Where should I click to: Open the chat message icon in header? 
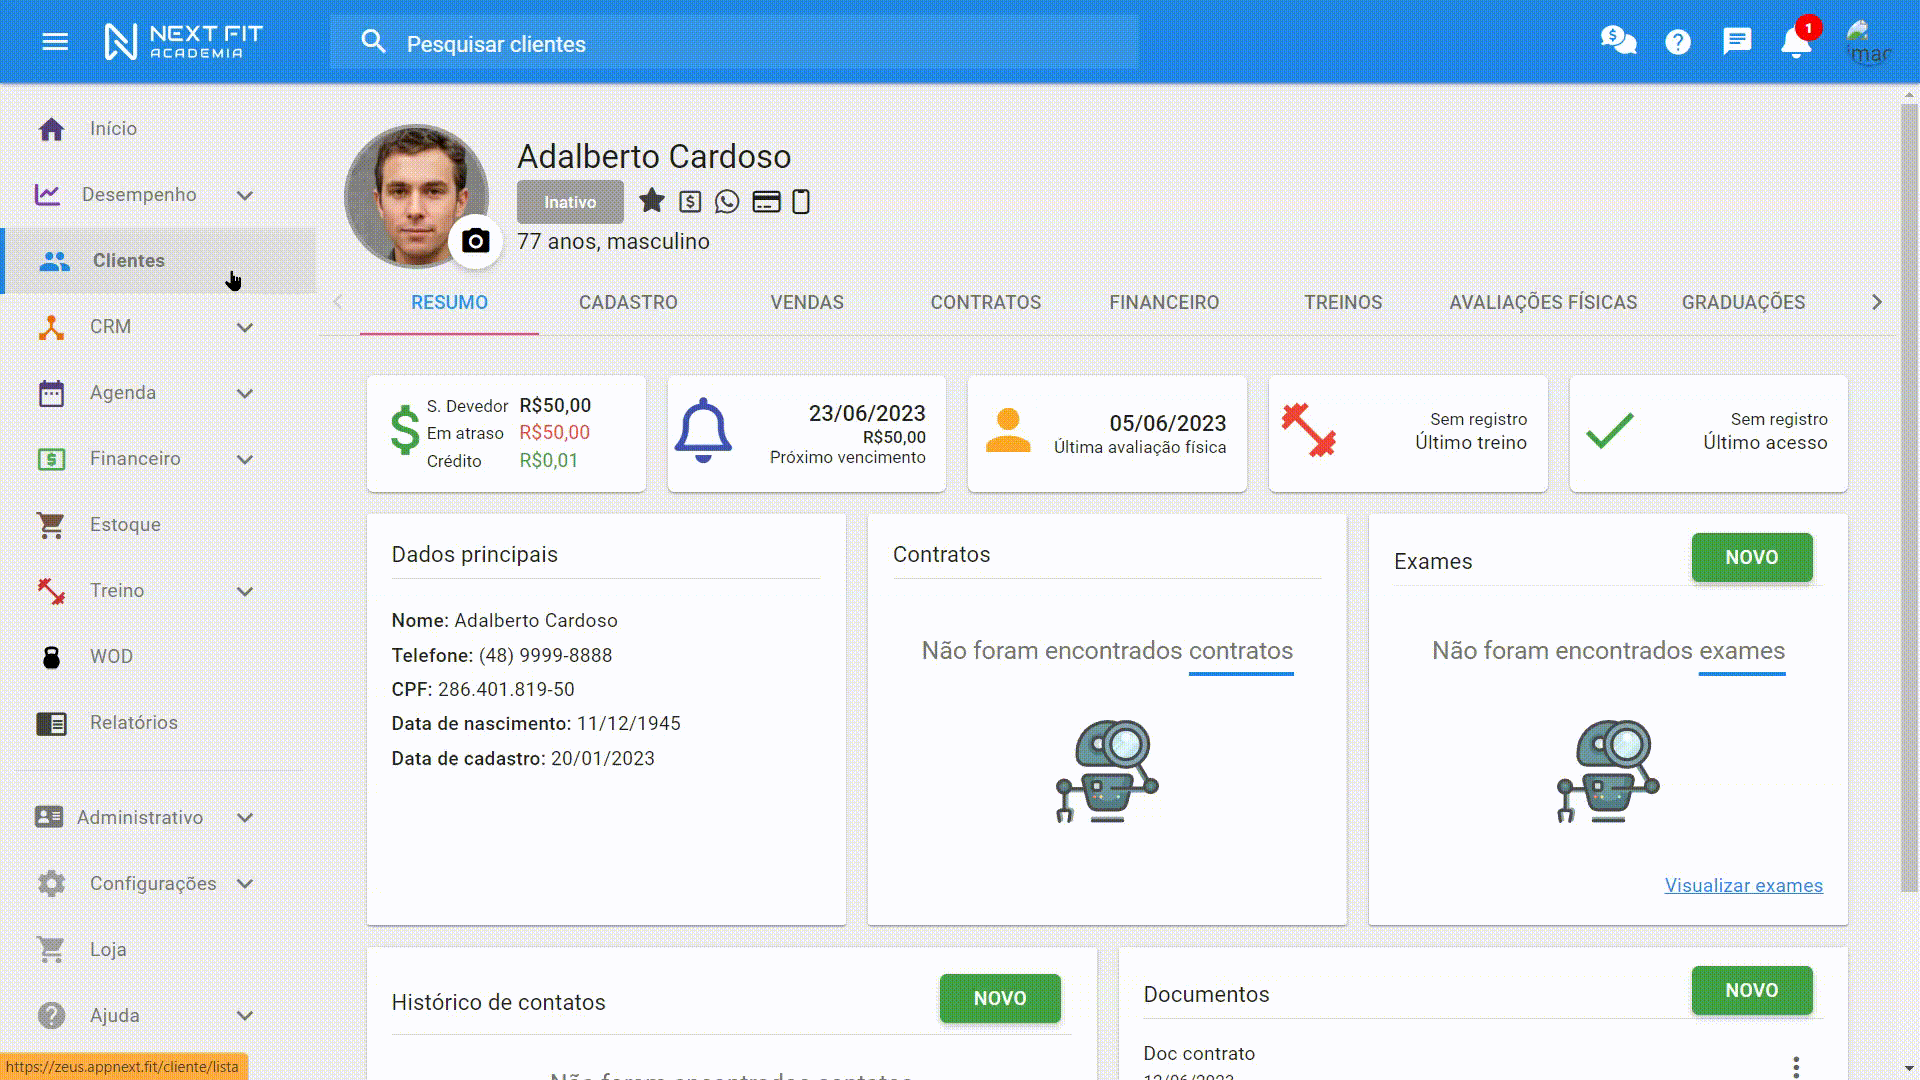(x=1737, y=41)
